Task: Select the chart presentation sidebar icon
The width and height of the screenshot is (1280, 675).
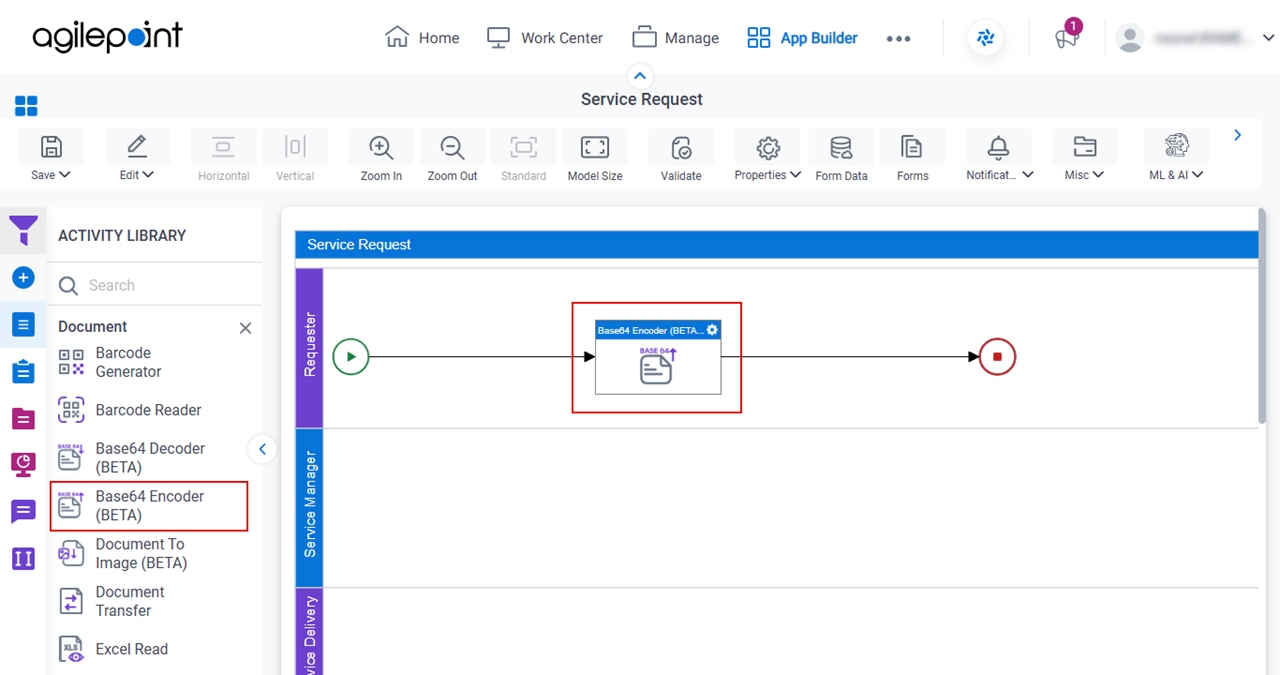Action: tap(23, 464)
